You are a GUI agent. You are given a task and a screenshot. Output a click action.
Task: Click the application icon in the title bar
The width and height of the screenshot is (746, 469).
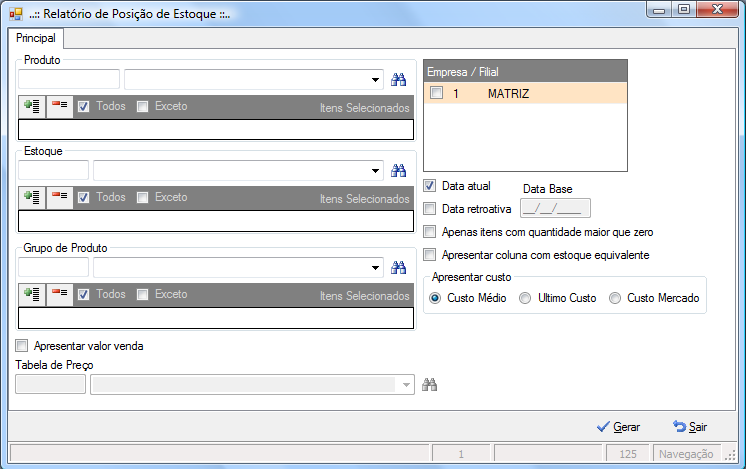16,14
